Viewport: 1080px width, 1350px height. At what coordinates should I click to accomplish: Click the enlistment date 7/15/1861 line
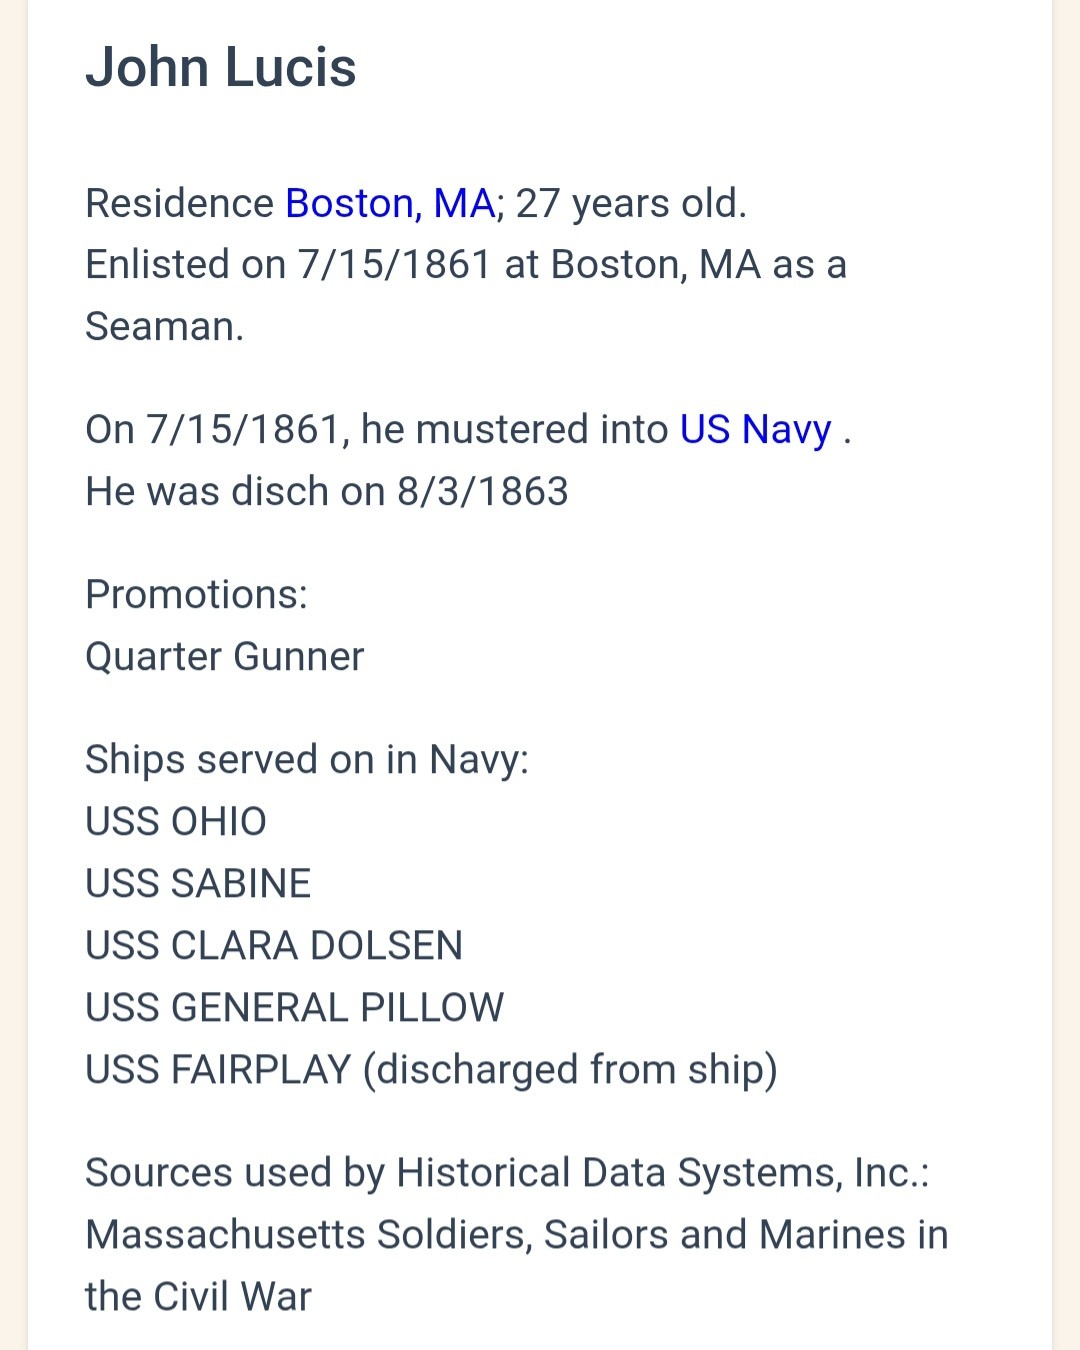coord(465,266)
